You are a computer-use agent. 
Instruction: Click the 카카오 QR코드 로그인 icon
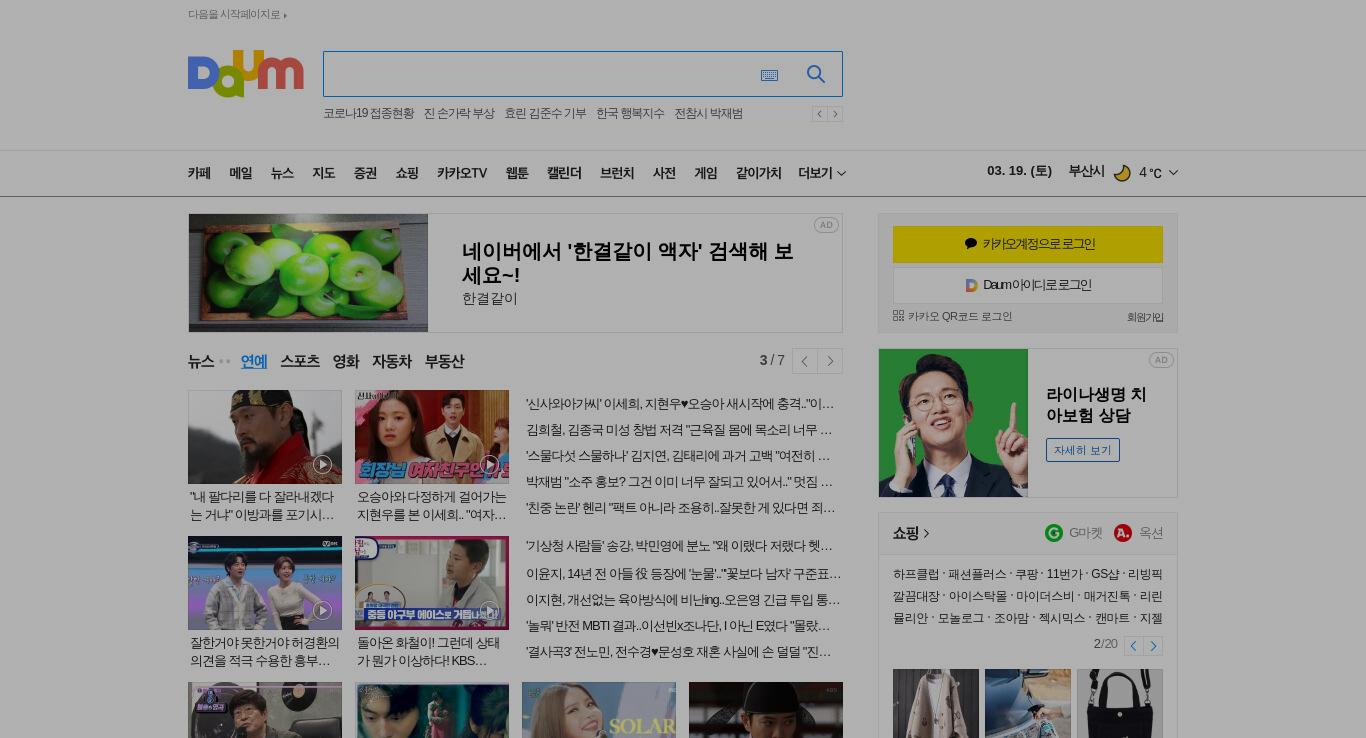pos(898,316)
